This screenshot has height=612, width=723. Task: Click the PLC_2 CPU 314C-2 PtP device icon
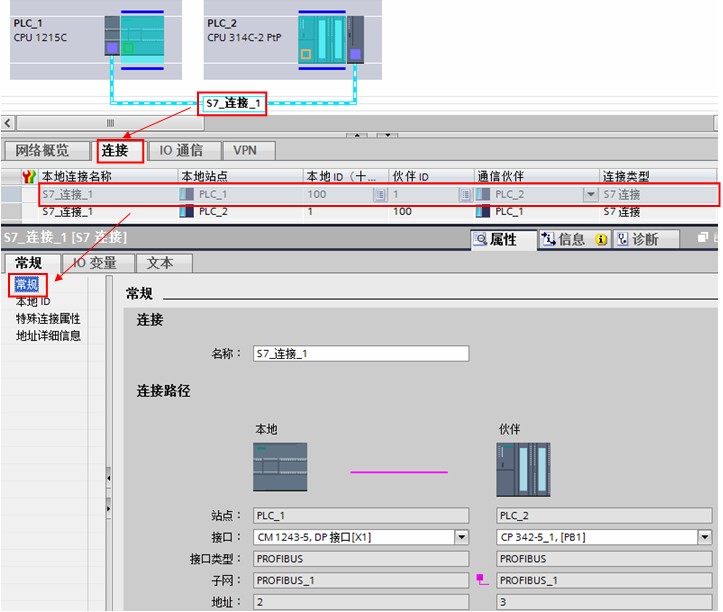(x=331, y=40)
